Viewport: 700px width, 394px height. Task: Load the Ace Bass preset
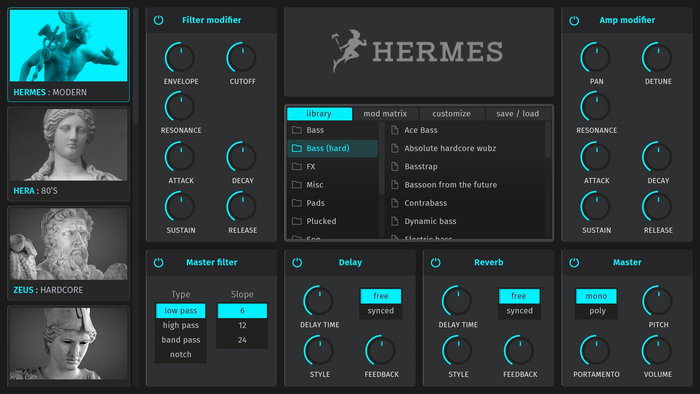point(466,130)
